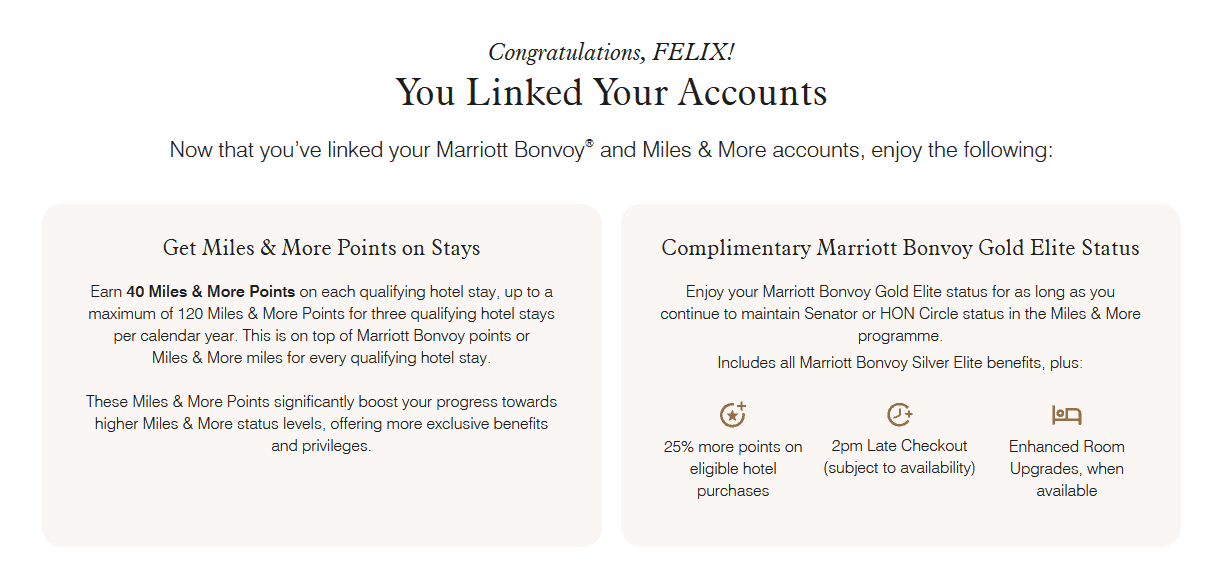1212x569 pixels.
Task: Click the "(subject to availability)" note
Action: coord(899,468)
